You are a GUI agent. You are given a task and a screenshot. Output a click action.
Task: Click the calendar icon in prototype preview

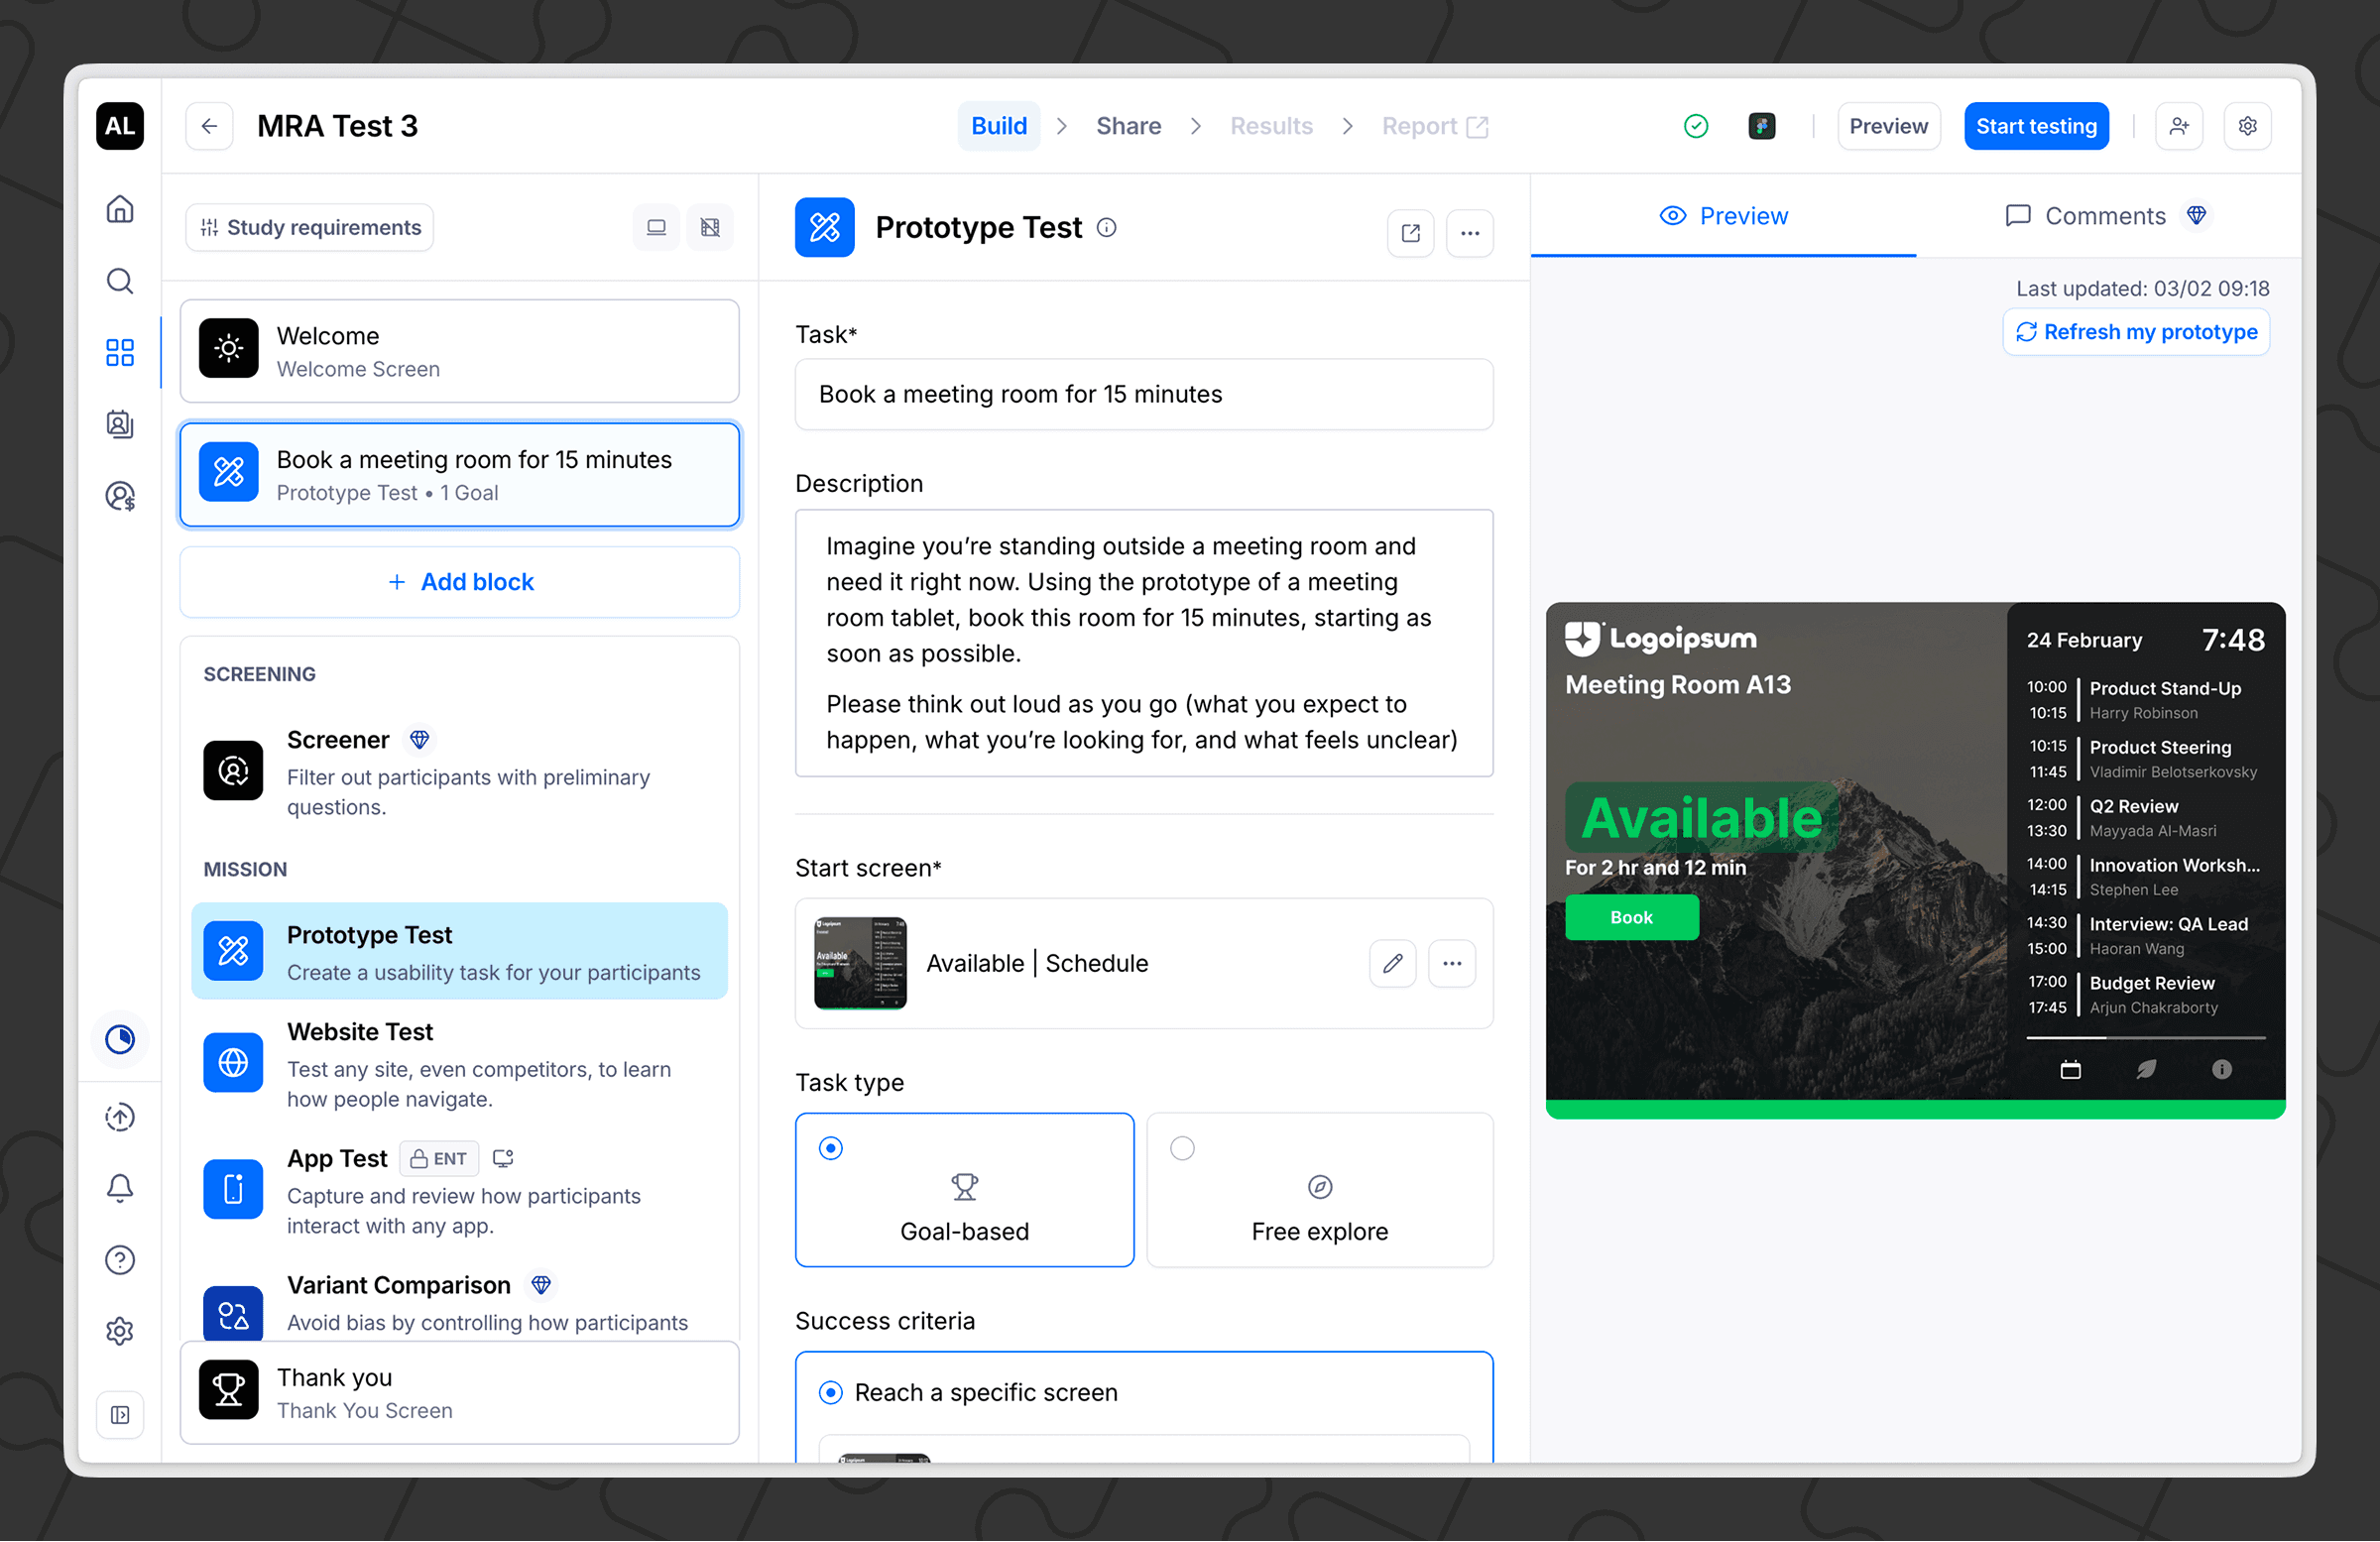(x=2071, y=1070)
